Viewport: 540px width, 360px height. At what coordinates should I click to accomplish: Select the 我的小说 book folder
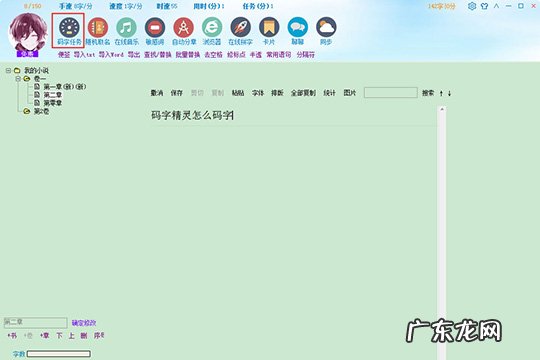36,71
